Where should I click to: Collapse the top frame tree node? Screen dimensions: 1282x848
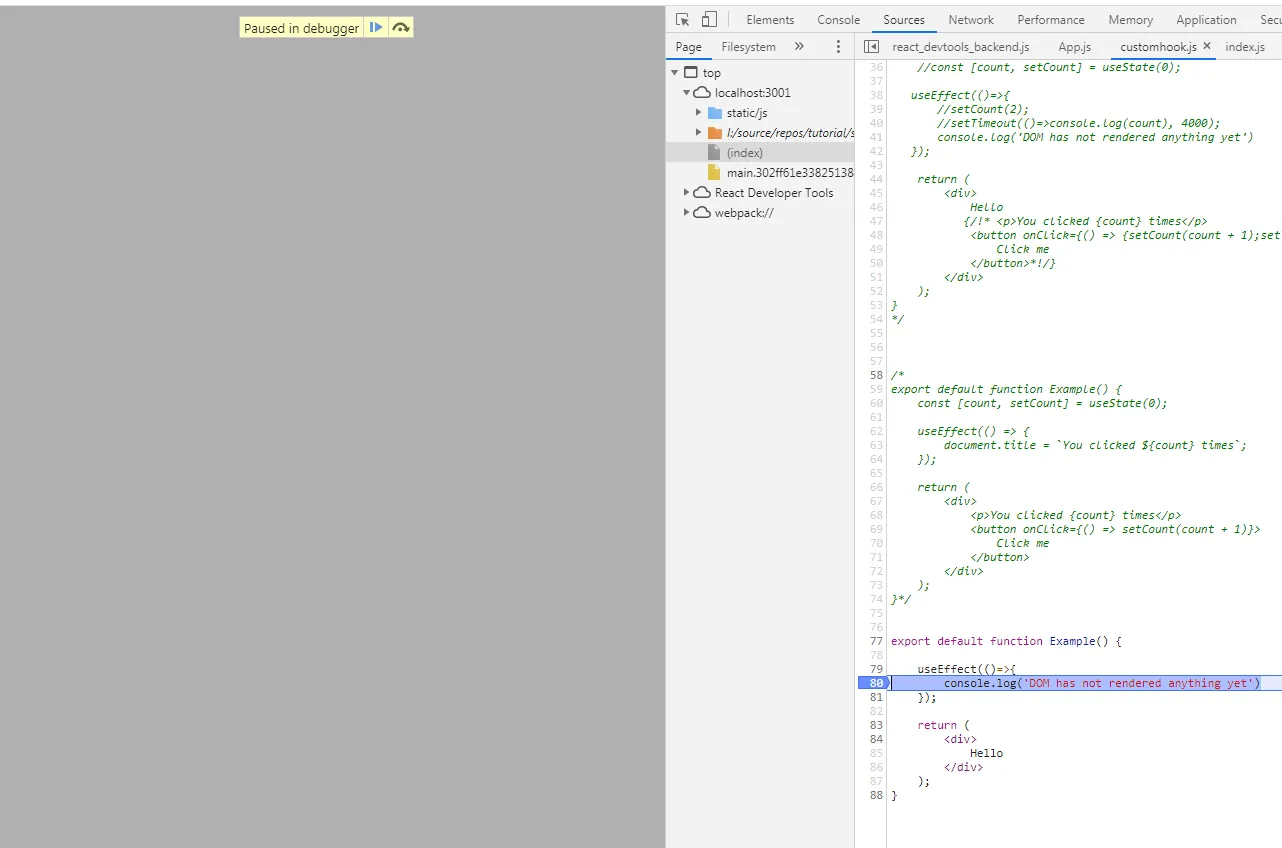[x=675, y=73]
